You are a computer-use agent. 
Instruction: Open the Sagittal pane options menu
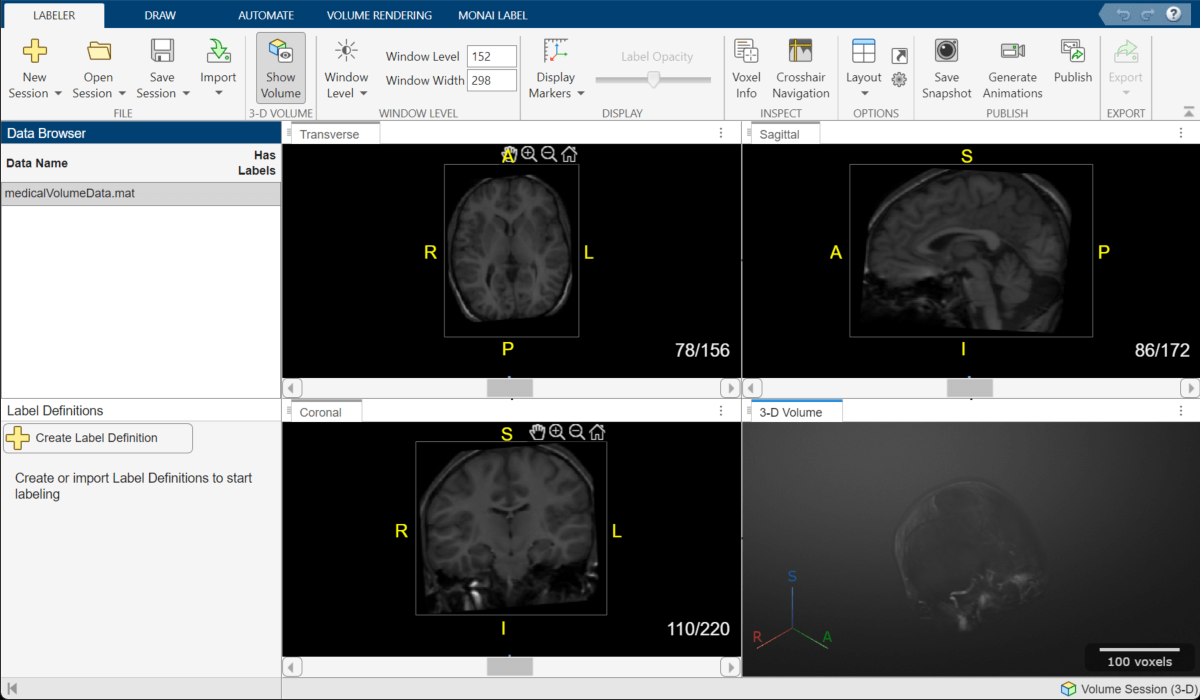[x=1179, y=131]
